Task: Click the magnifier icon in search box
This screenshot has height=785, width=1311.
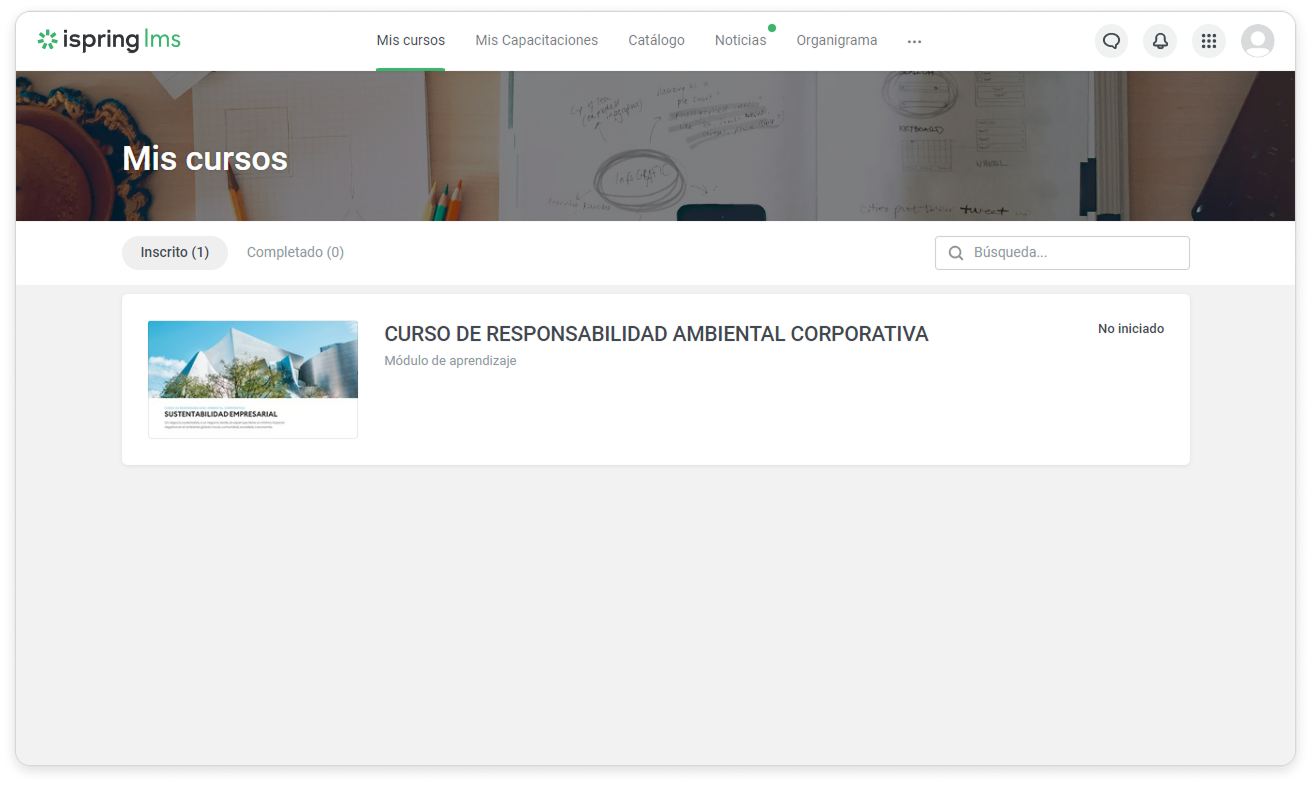Action: [956, 253]
